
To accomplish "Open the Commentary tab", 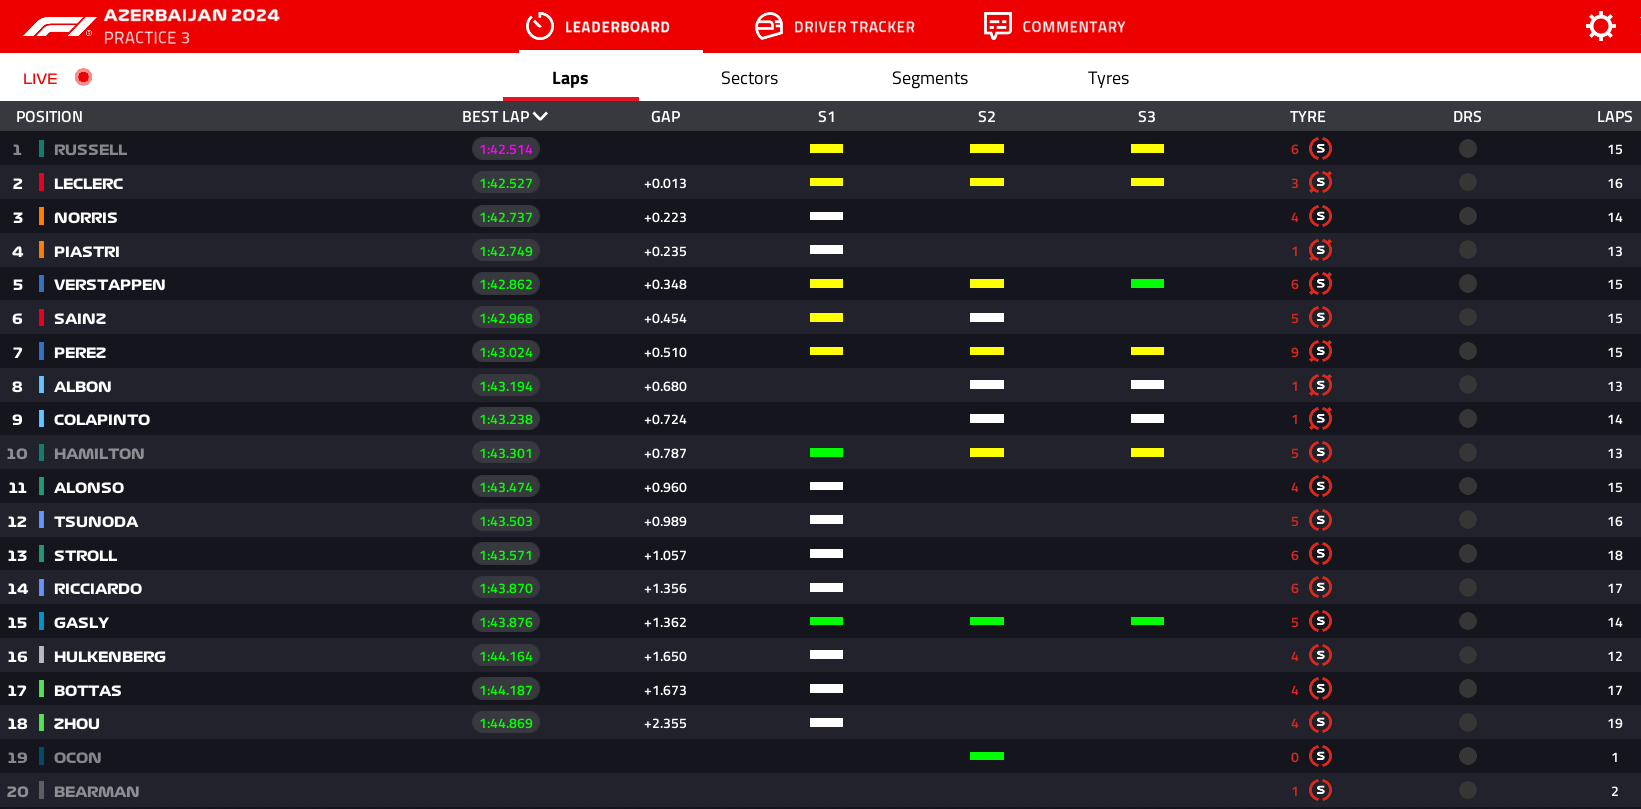I will click(1055, 27).
